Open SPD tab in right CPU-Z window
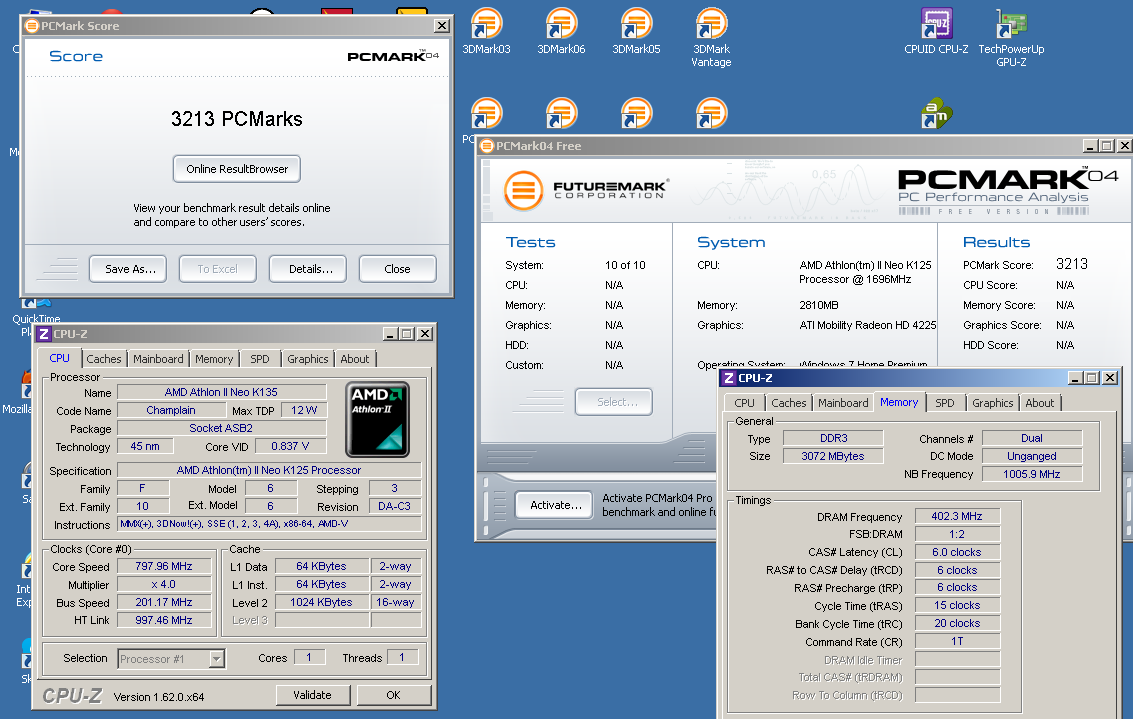 tap(944, 403)
